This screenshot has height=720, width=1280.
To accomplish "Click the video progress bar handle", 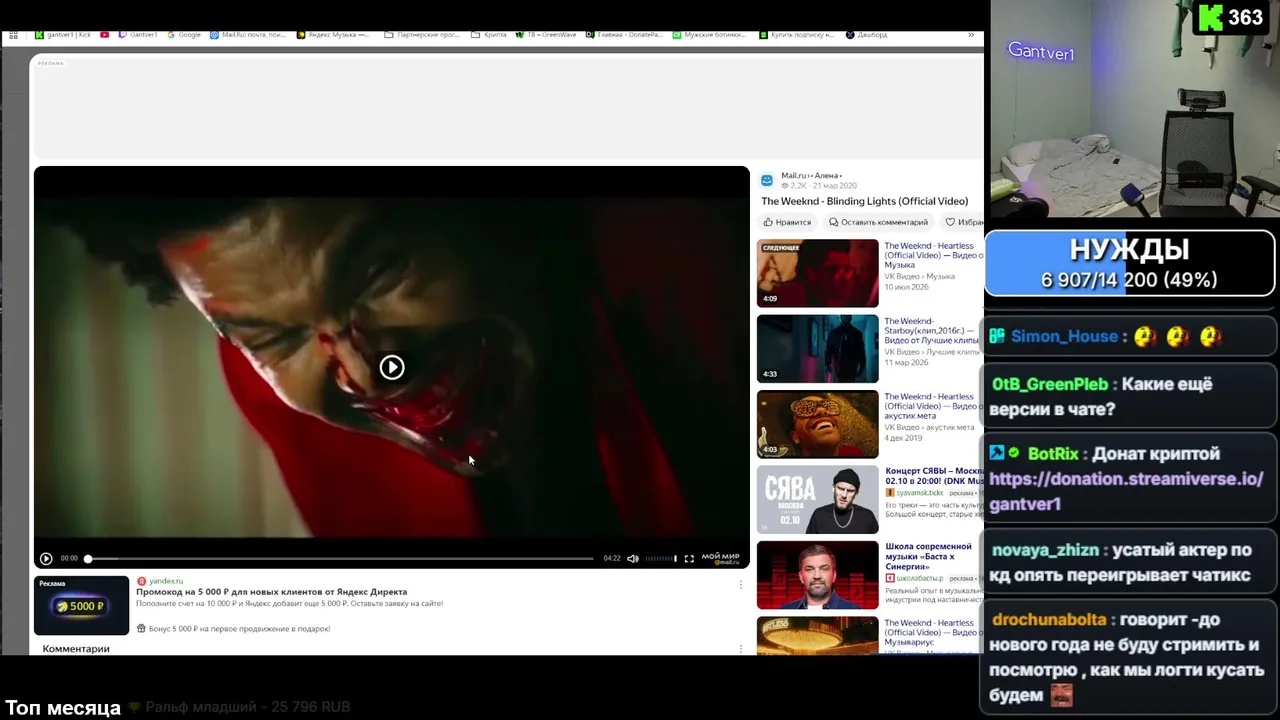I will 88,559.
